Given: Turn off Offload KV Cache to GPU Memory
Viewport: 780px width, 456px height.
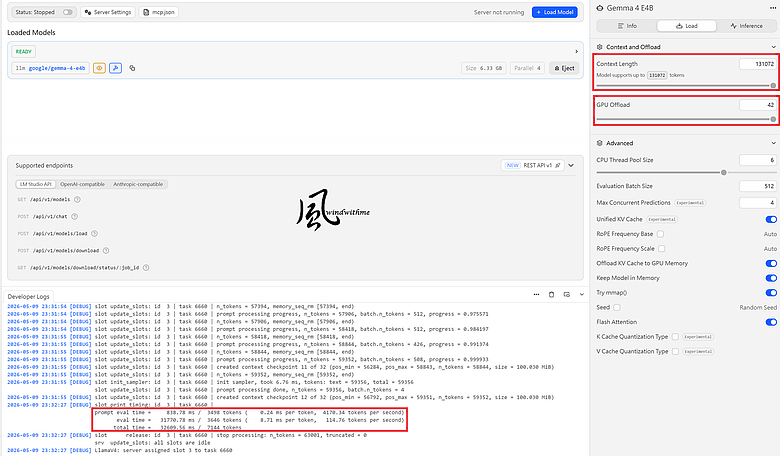Looking at the screenshot, I should pos(771,263).
